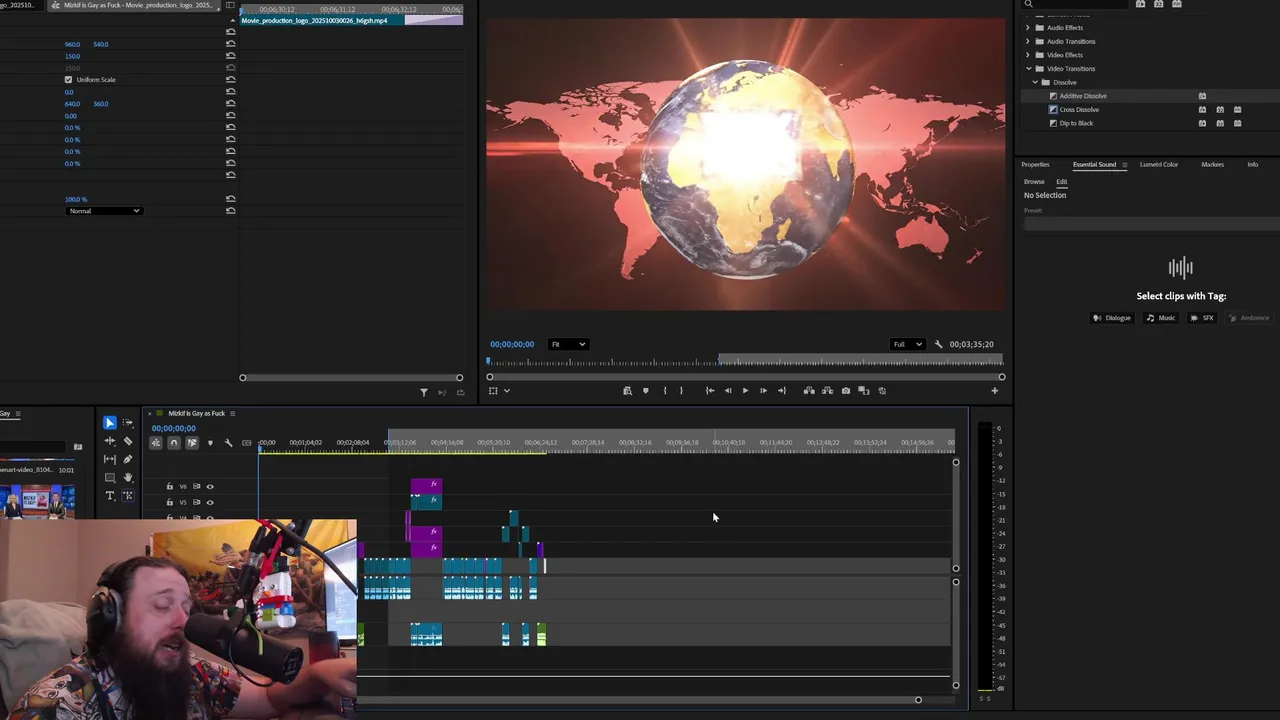The width and height of the screenshot is (1280, 720).
Task: Expand the Video Effects folder
Action: (1028, 55)
